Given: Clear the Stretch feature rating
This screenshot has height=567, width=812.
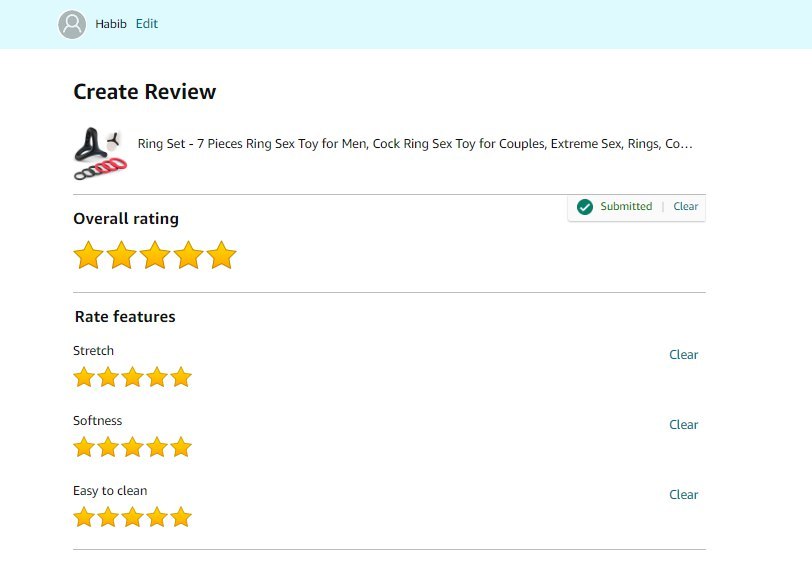Looking at the screenshot, I should click(x=683, y=355).
